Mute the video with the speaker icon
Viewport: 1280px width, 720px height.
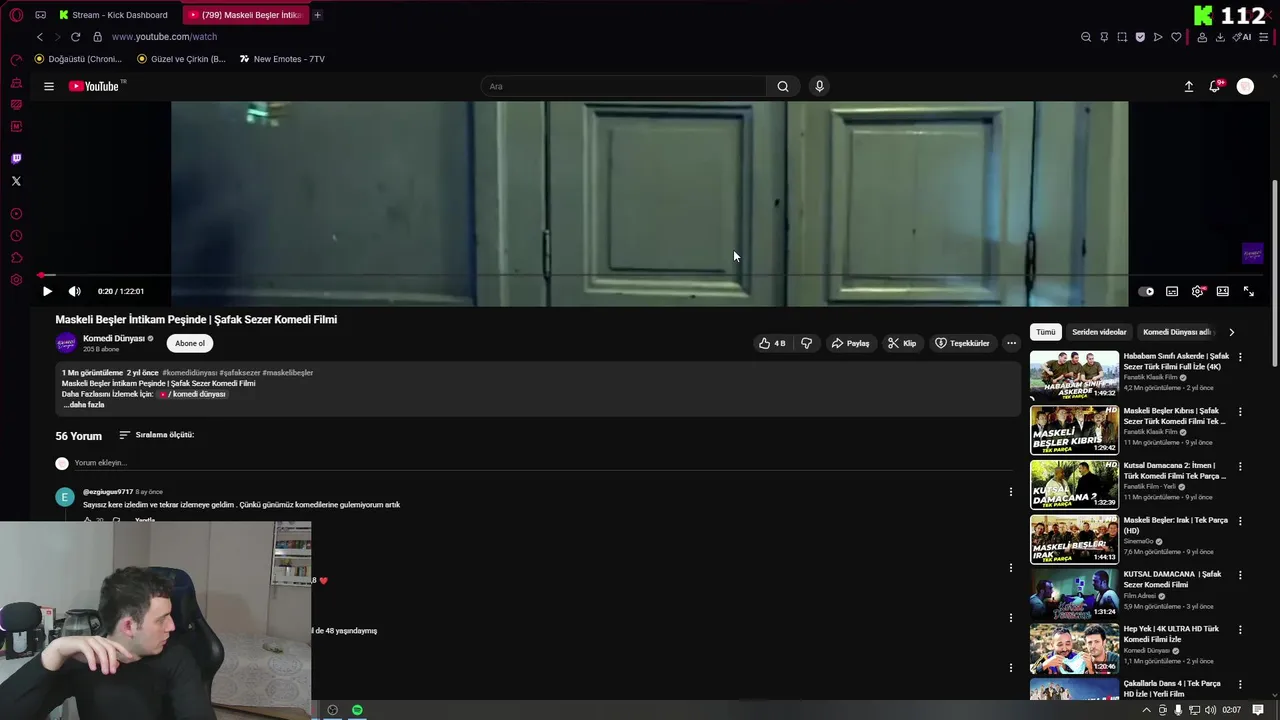[x=74, y=291]
